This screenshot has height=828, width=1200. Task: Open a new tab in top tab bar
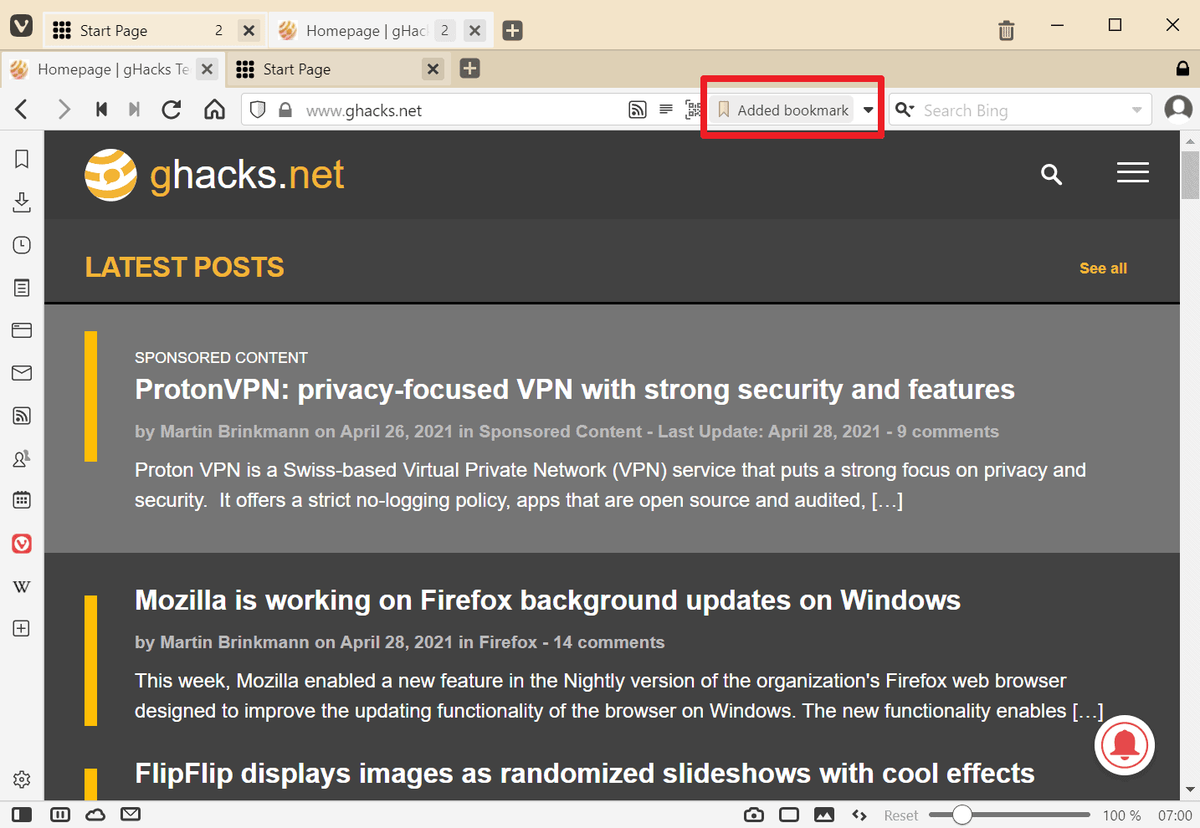tap(512, 31)
